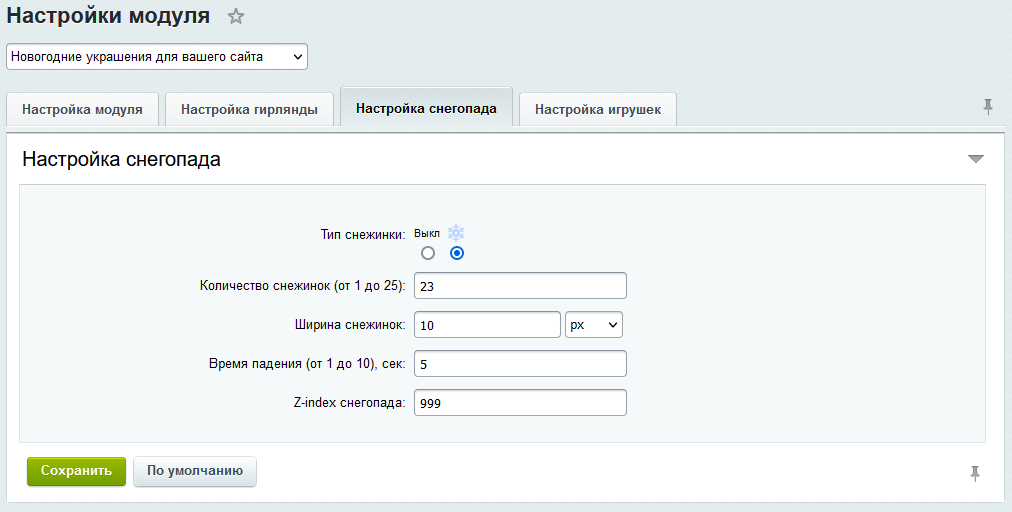Click the fall time input field
This screenshot has height=512, width=1012.
[520, 364]
